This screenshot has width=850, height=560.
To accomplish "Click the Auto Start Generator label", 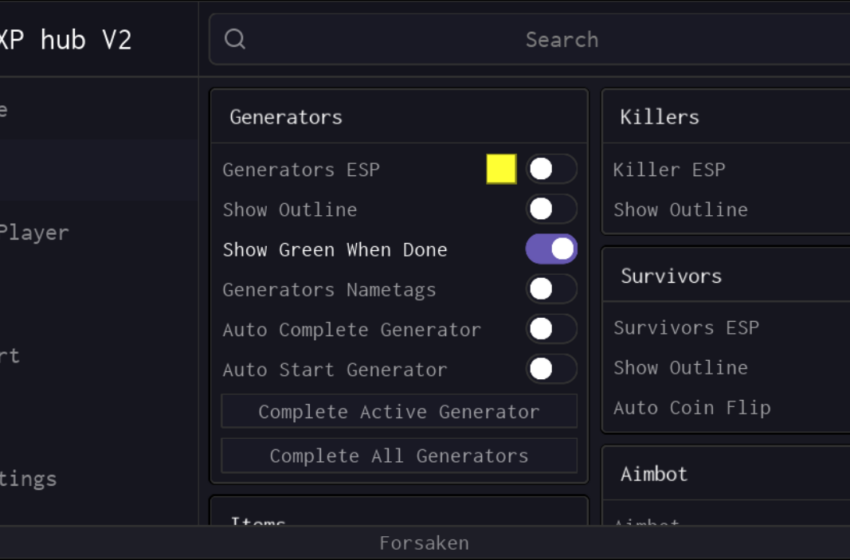I will [335, 370].
